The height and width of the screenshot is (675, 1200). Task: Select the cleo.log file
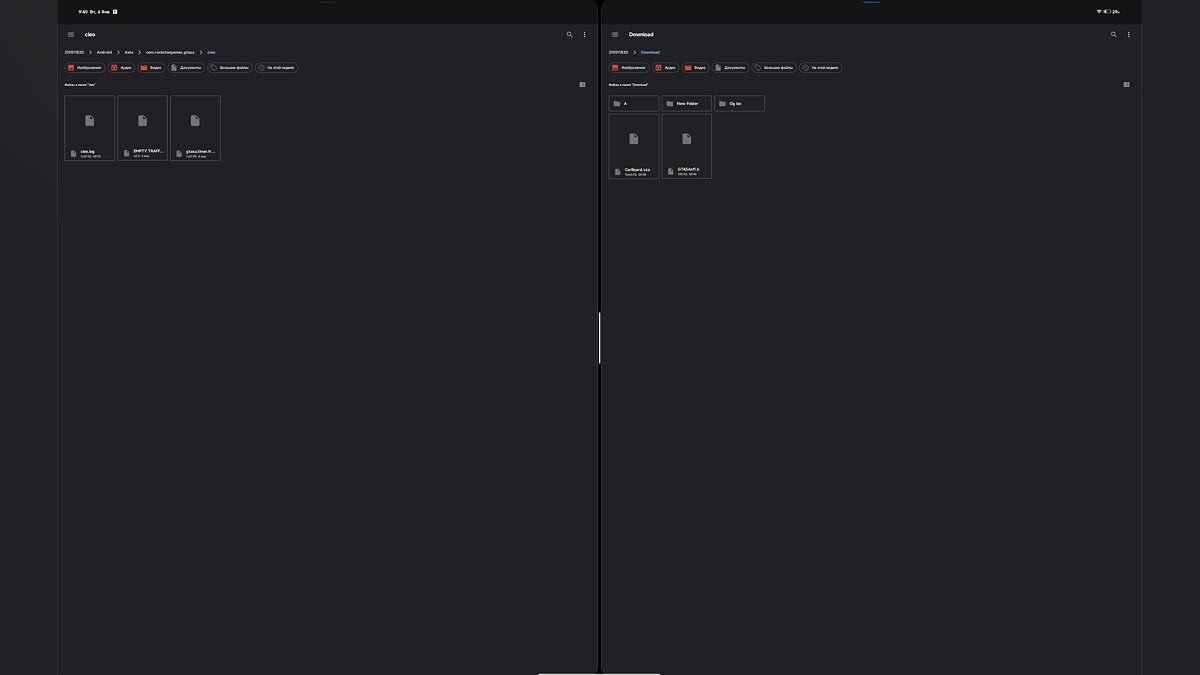(x=89, y=128)
